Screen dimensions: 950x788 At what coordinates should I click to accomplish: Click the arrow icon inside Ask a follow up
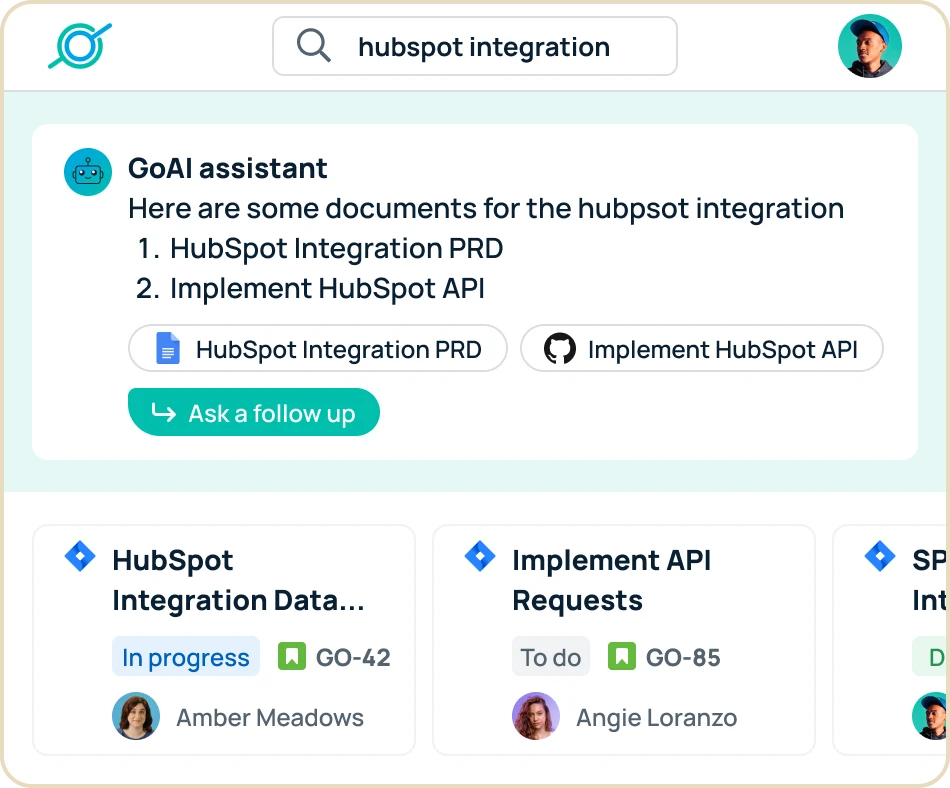click(163, 411)
